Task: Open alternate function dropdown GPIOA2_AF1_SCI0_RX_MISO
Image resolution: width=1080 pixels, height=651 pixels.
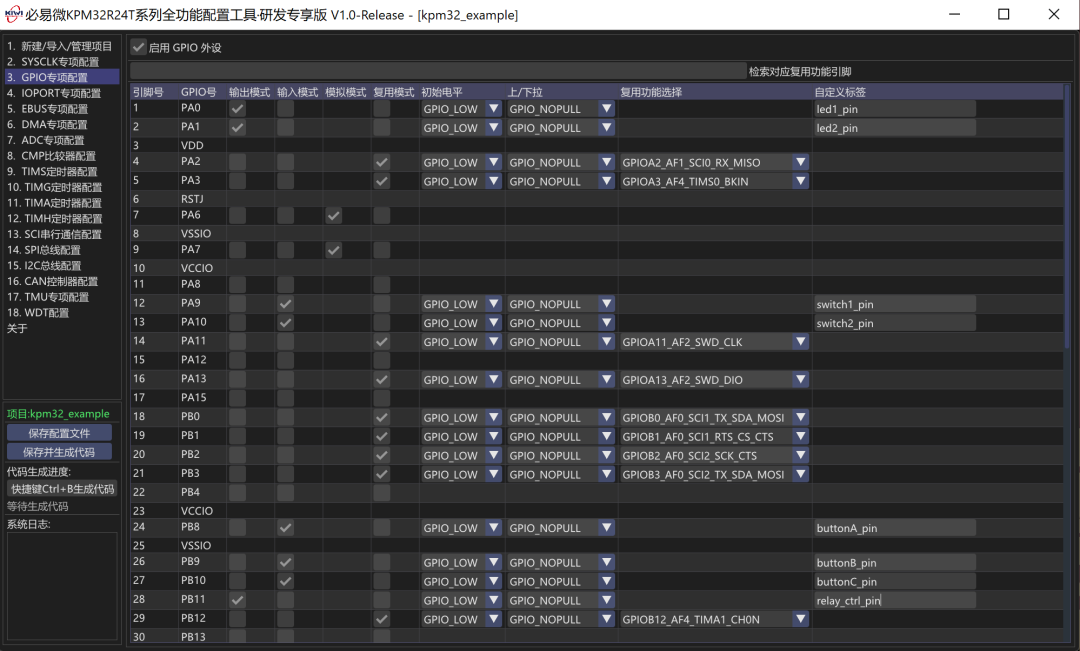Action: click(x=714, y=163)
